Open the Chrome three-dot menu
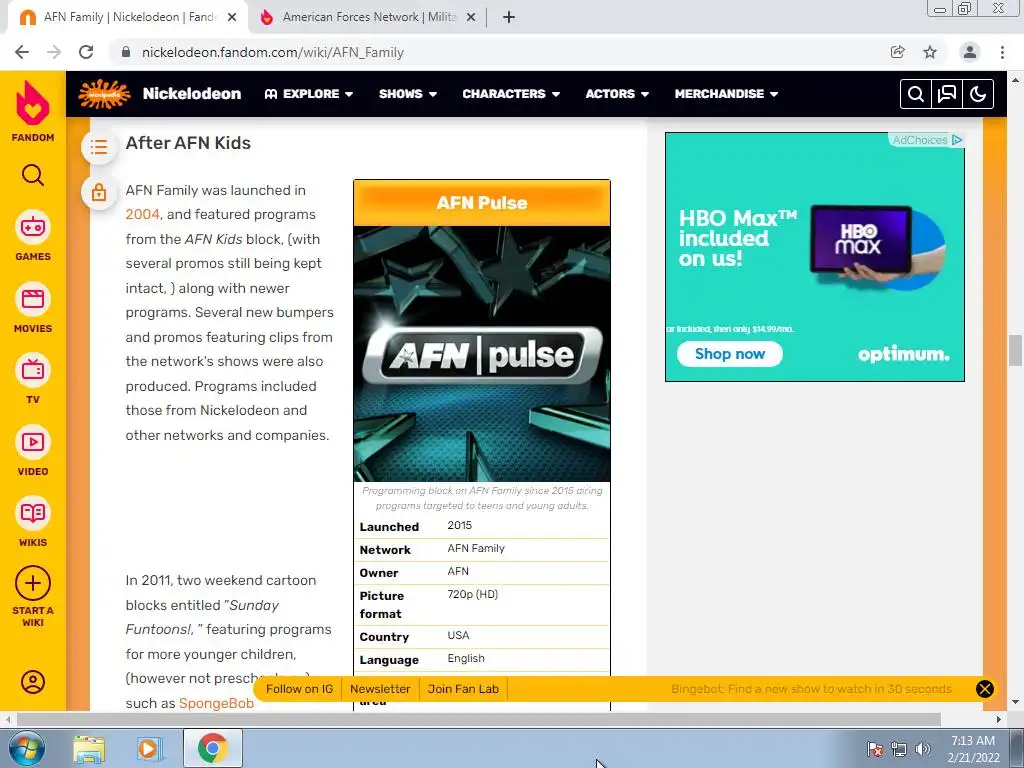 click(1002, 52)
